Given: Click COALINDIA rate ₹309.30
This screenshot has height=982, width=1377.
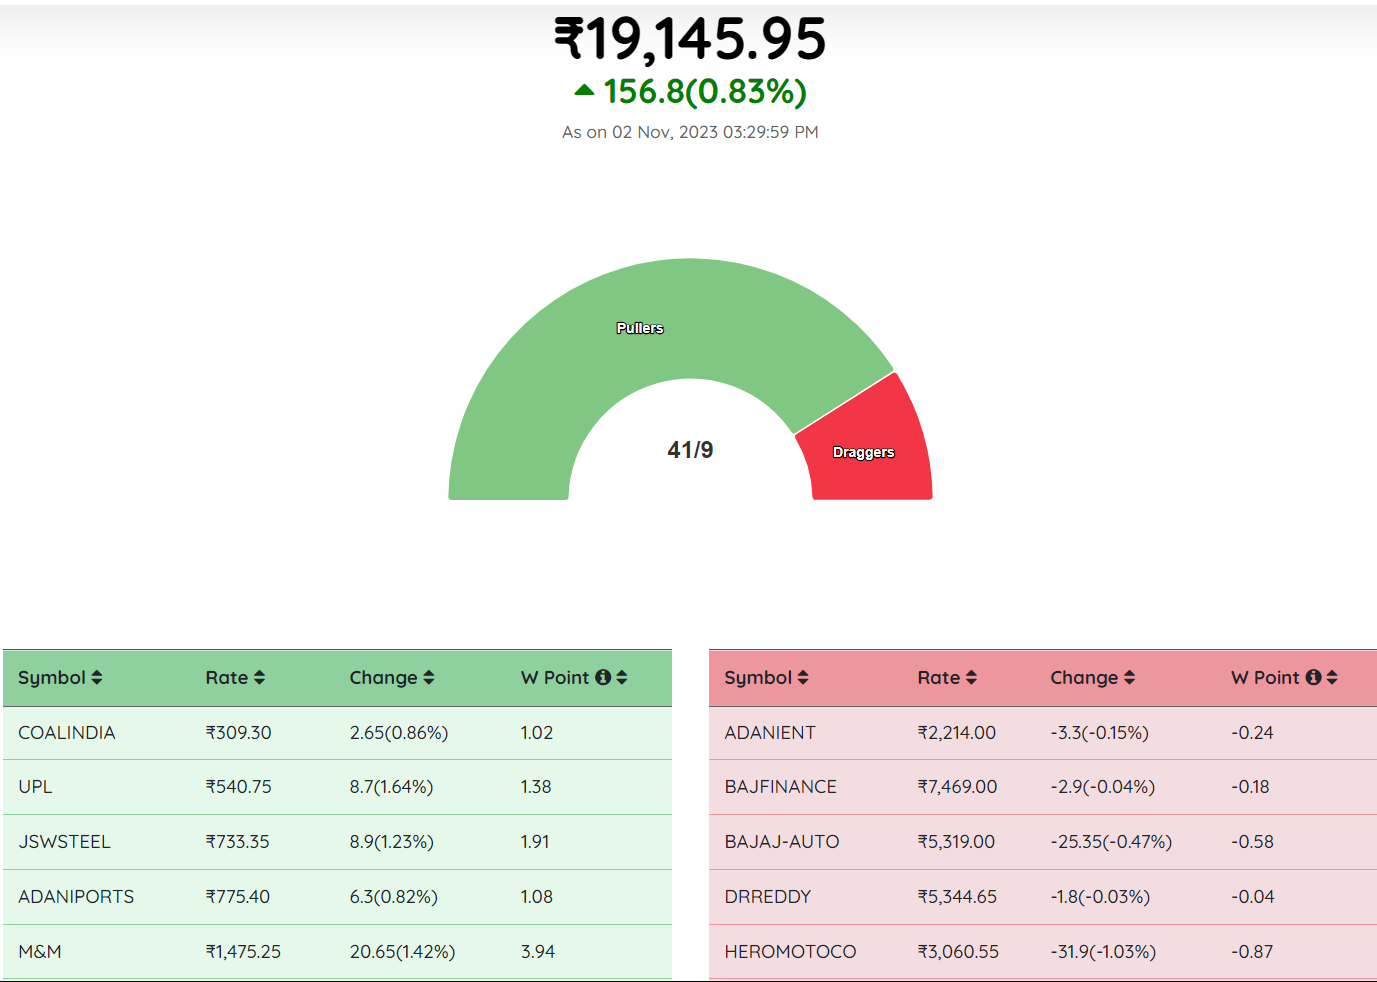Looking at the screenshot, I should pyautogui.click(x=238, y=733).
